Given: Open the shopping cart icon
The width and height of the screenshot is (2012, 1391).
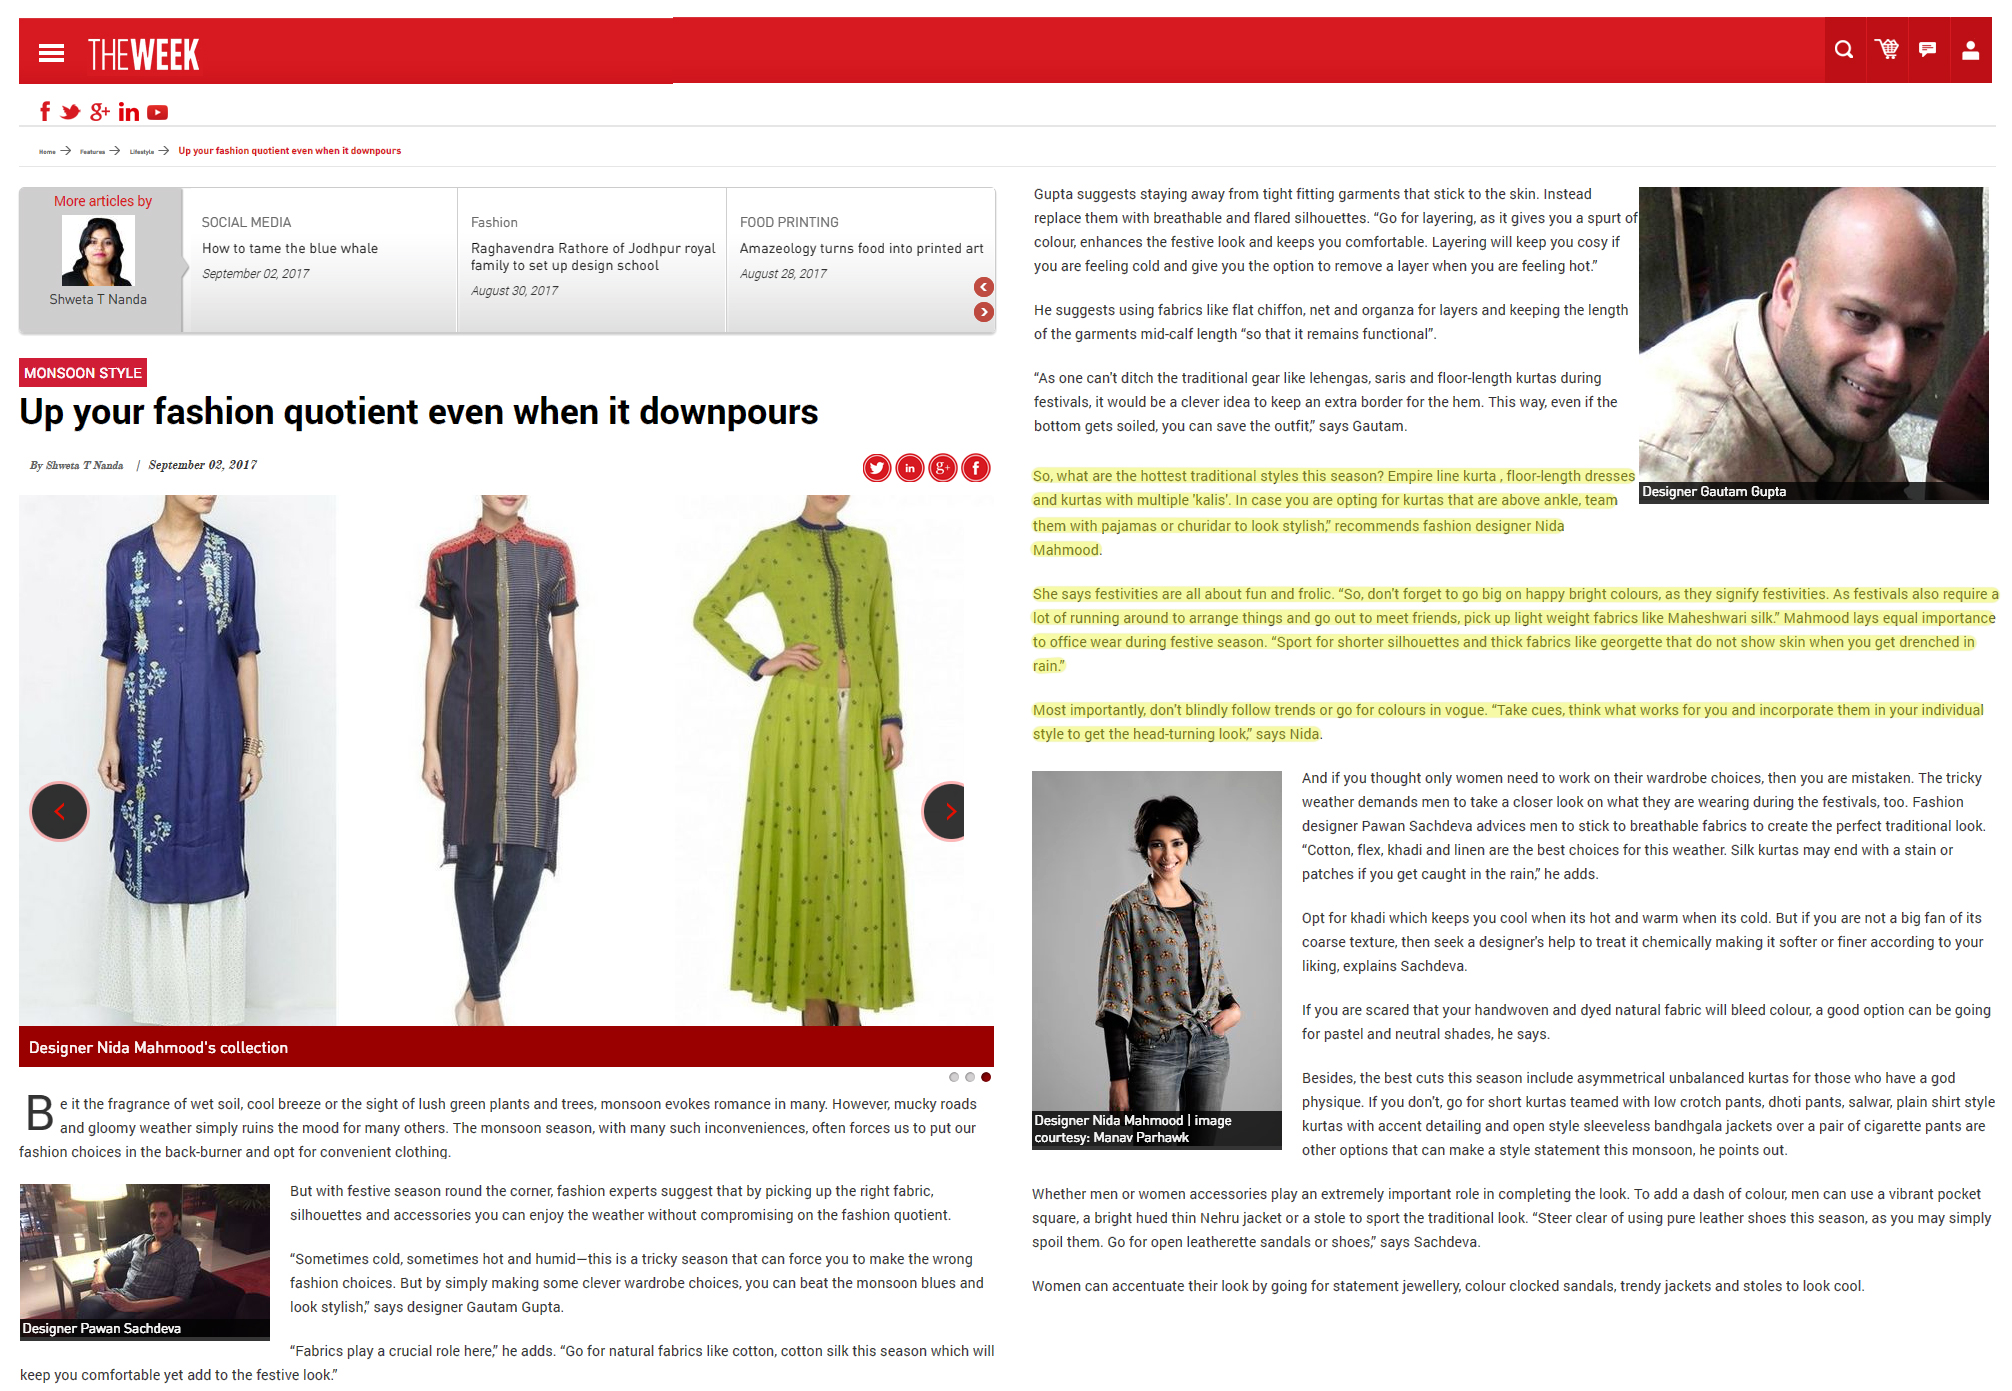Looking at the screenshot, I should (1886, 50).
